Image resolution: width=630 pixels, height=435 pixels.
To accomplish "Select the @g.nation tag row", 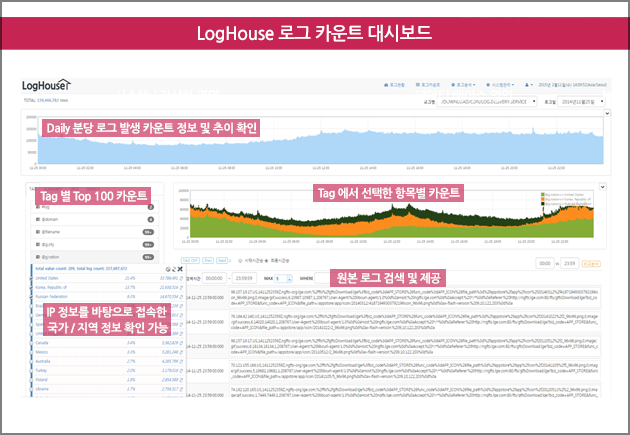I will point(94,257).
